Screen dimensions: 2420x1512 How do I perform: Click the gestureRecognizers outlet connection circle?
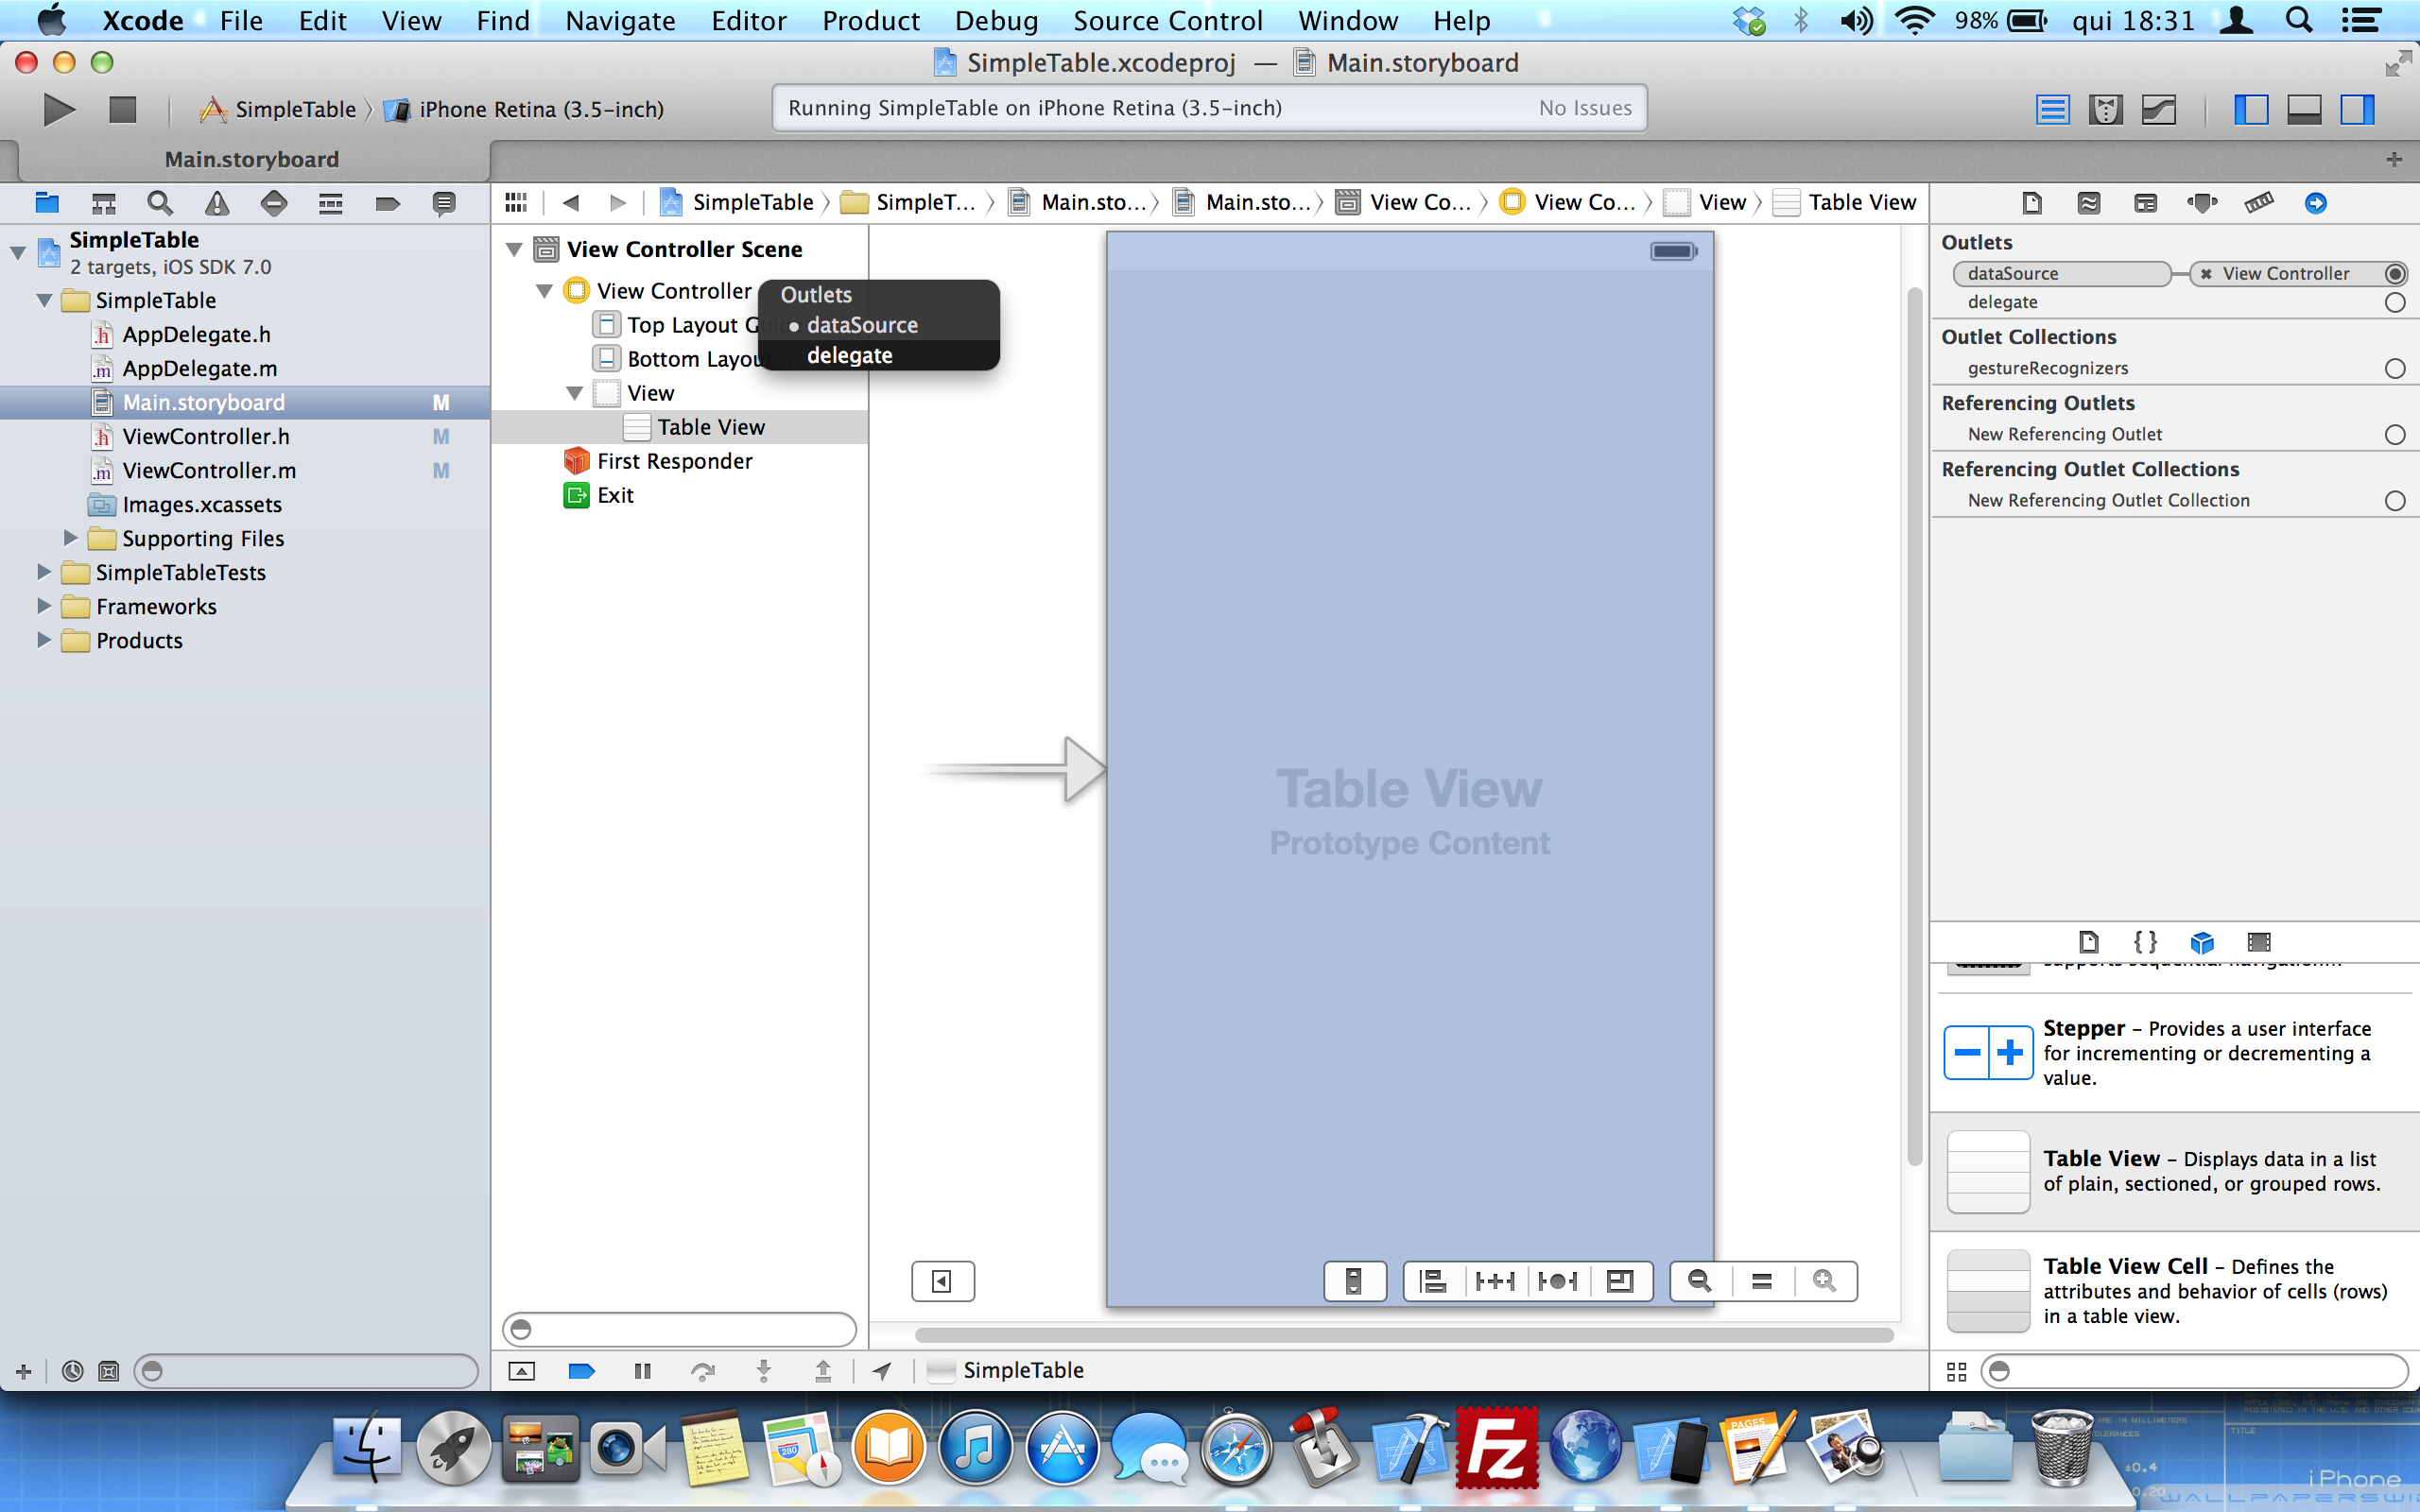[2394, 368]
